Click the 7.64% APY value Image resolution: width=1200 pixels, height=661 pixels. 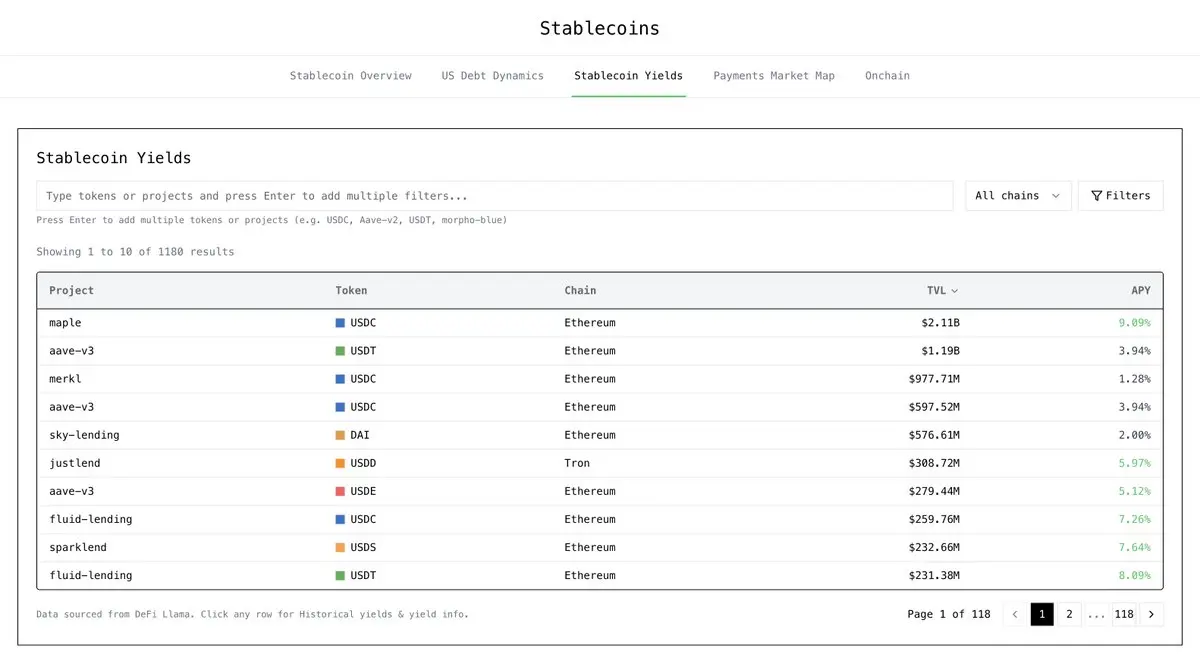click(1134, 547)
